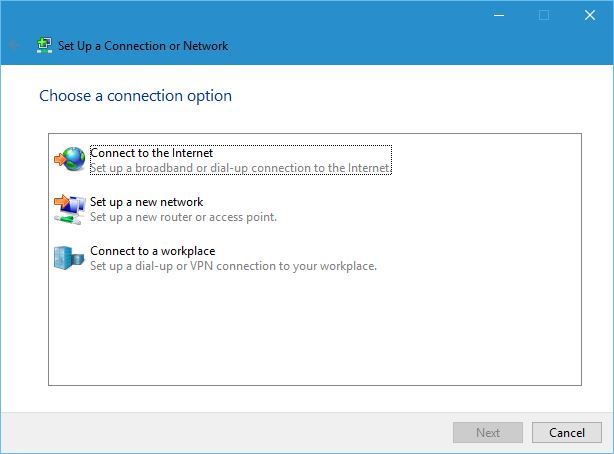
Task: Click the Cancel button
Action: coord(567,432)
